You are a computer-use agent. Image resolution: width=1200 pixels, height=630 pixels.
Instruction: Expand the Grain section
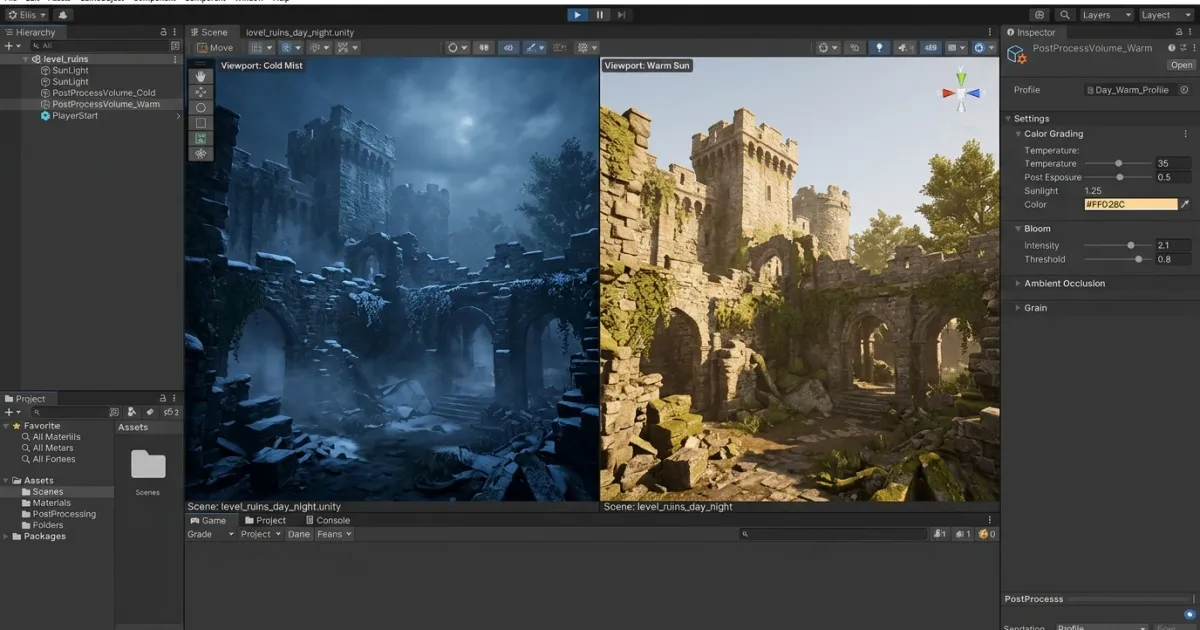click(x=1018, y=308)
